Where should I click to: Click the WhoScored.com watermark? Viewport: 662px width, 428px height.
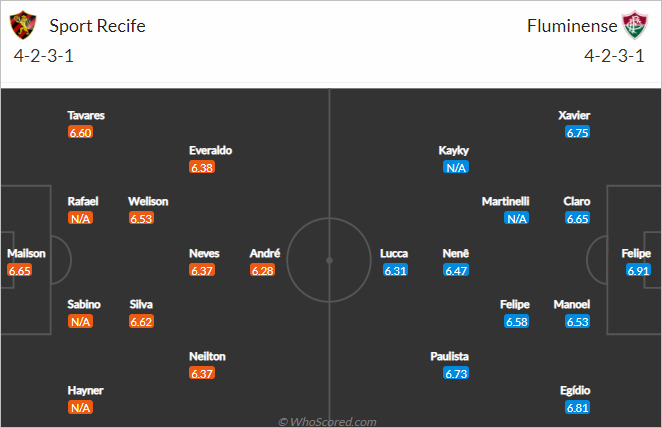tap(327, 422)
